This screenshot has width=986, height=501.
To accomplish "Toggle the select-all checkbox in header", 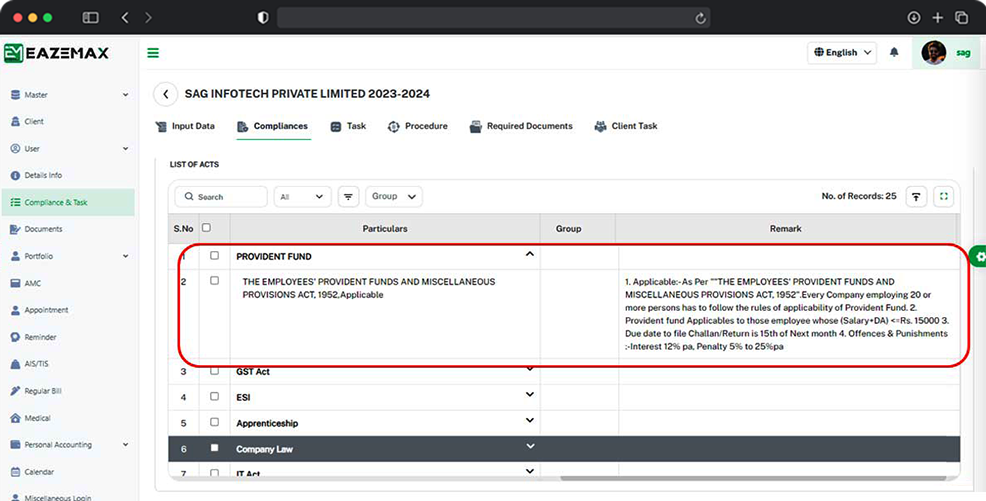I will click(206, 228).
